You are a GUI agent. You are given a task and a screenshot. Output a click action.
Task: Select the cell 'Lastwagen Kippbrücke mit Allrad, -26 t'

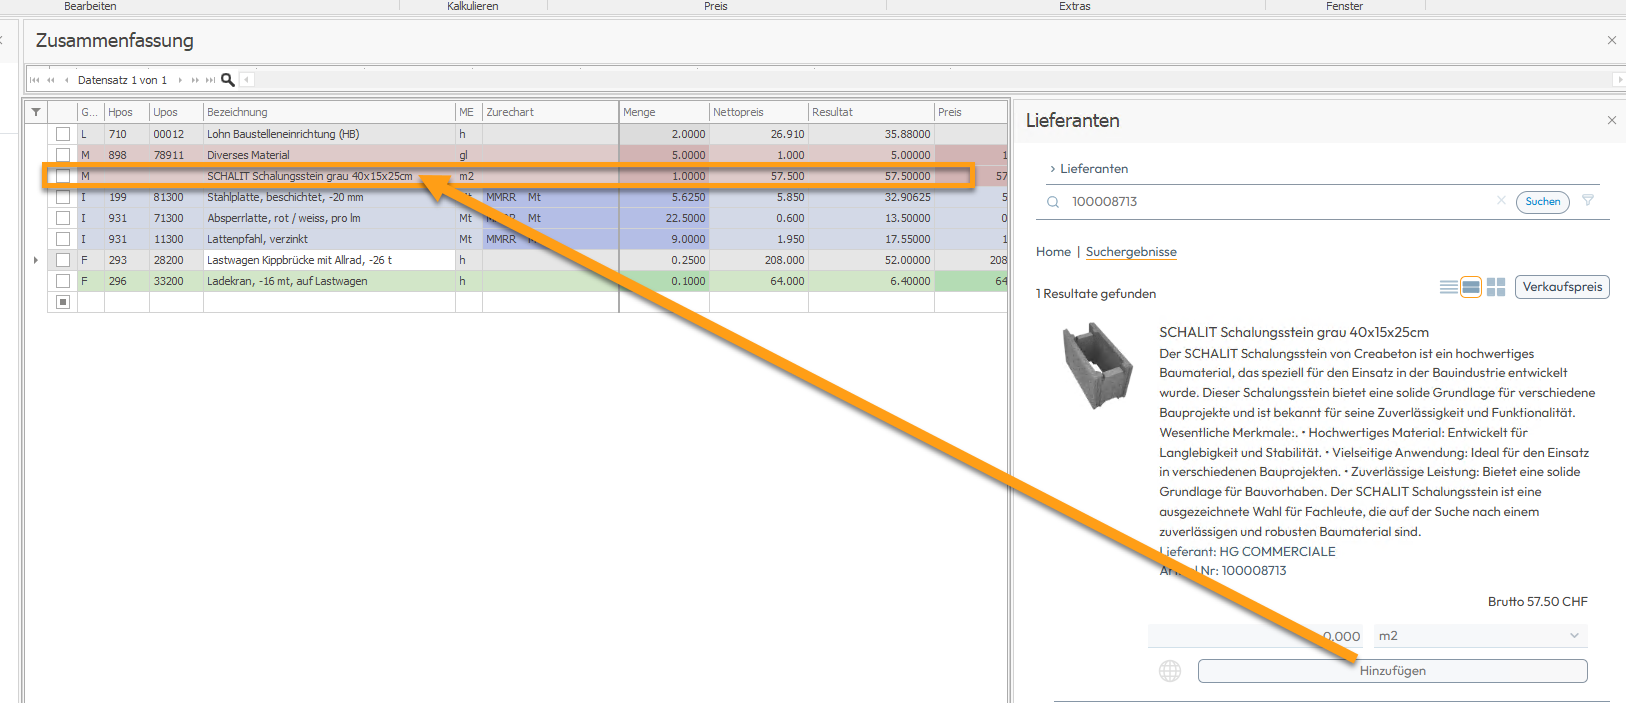(329, 260)
